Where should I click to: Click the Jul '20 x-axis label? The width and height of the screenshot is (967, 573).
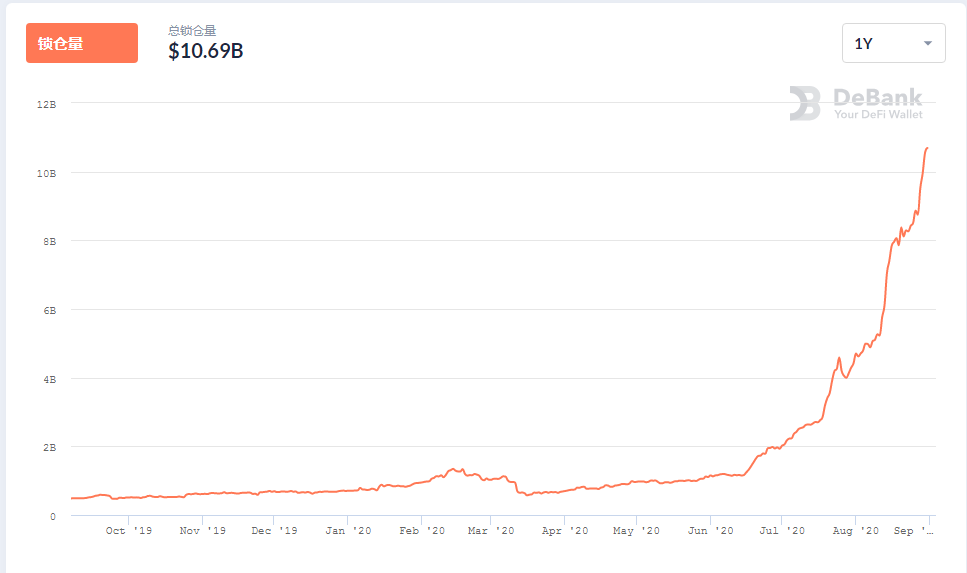[x=780, y=531]
